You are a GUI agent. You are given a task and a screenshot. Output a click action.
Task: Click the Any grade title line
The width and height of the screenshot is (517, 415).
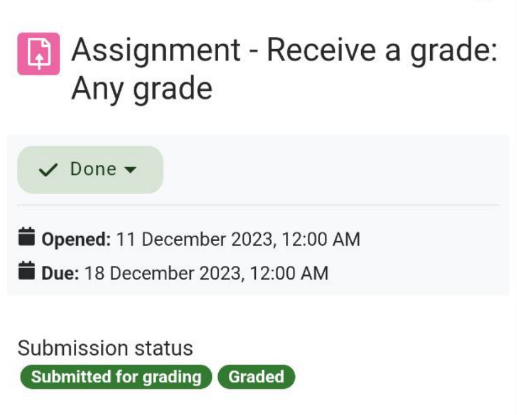[142, 88]
